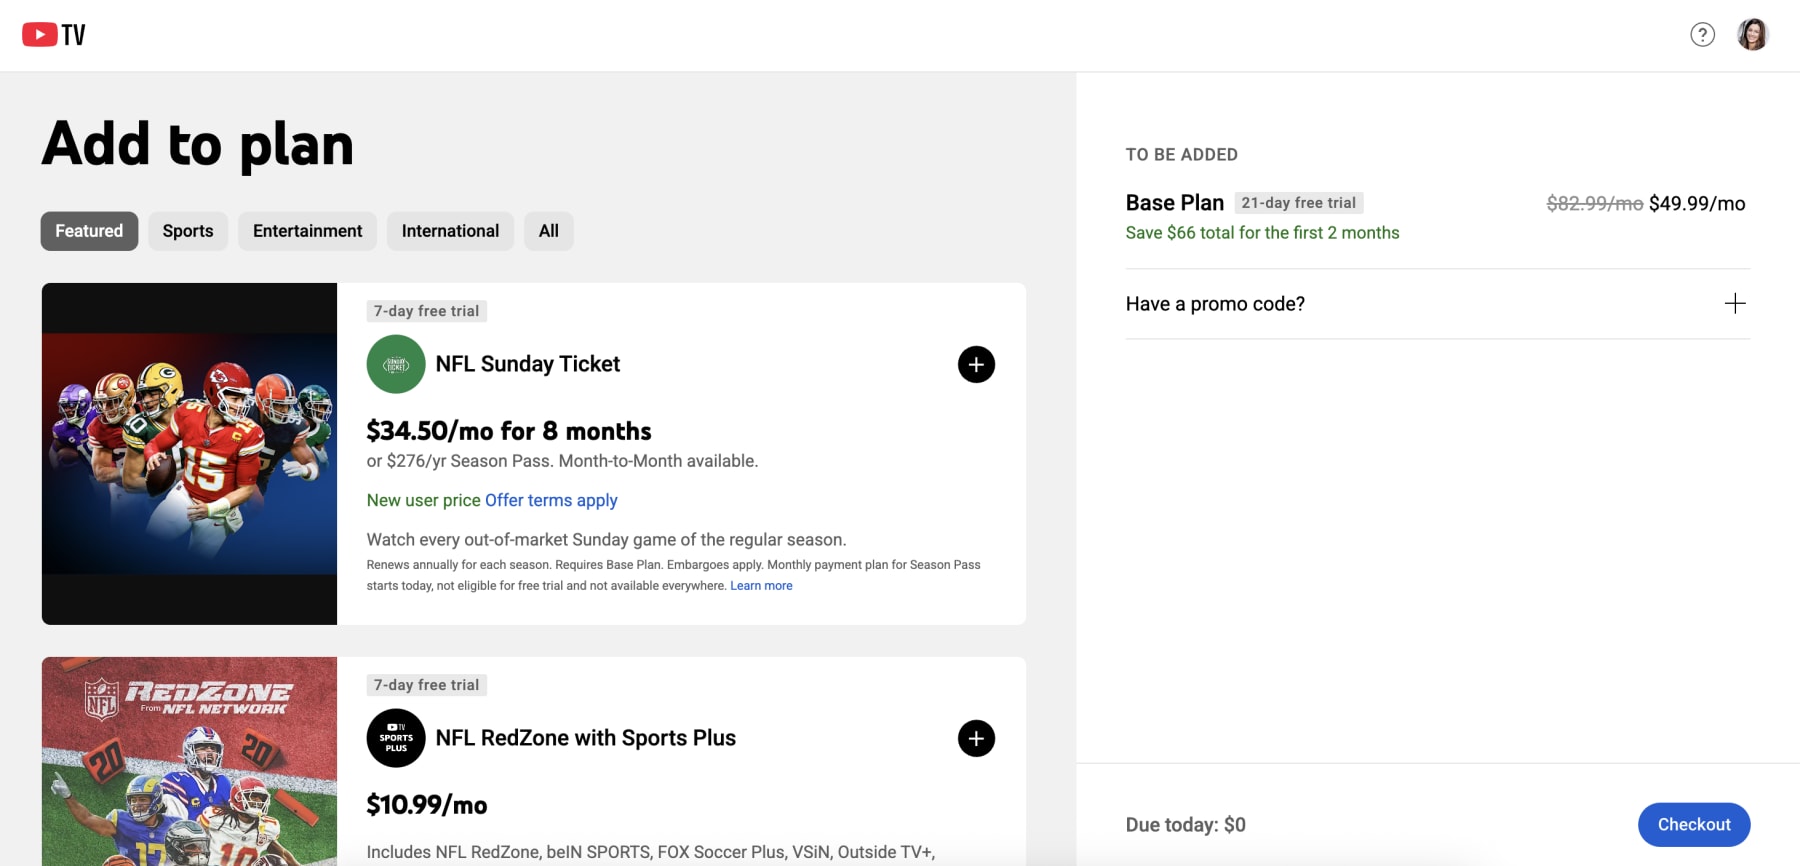Add NFL Sunday Ticket with plus button

click(976, 364)
